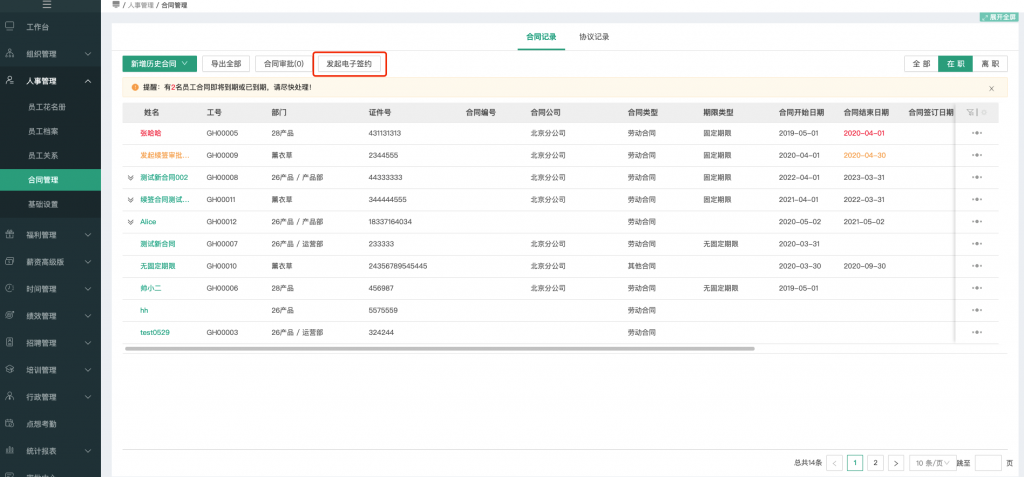This screenshot has width=1024, height=477.
Task: Click the 人事管理 person icon
Action: pyautogui.click(x=10, y=80)
